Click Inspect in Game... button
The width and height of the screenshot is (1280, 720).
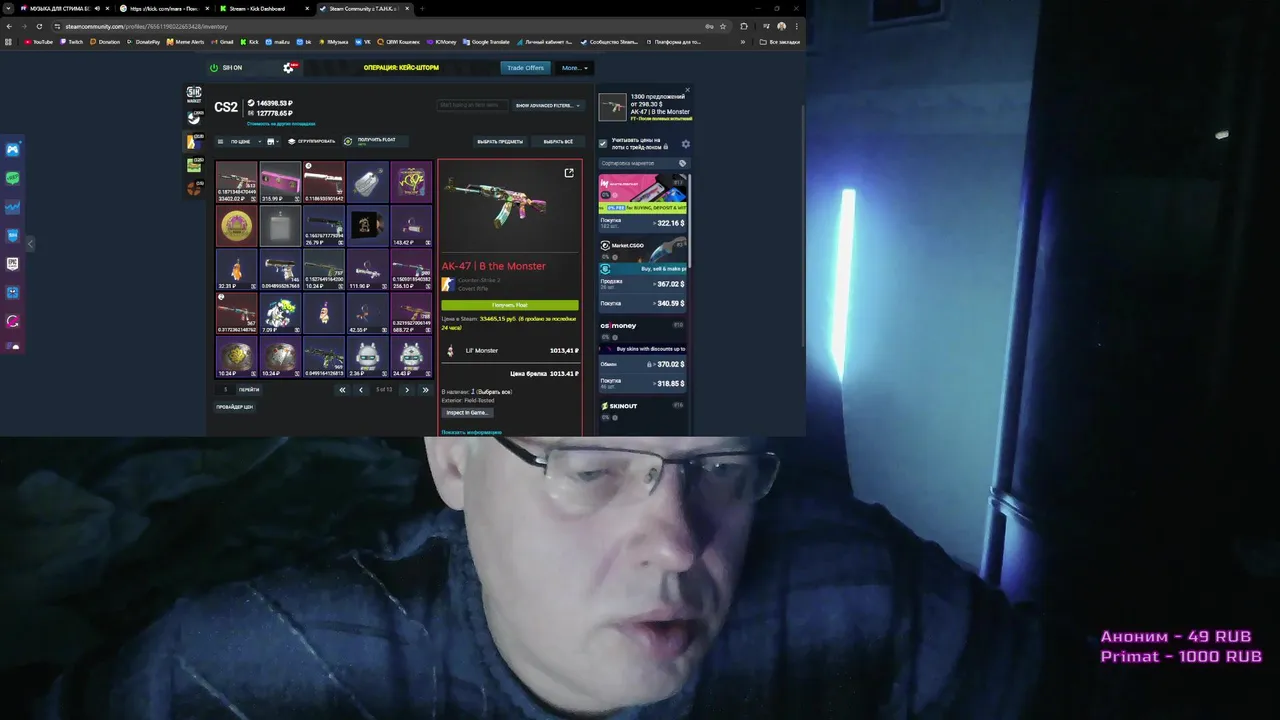pyautogui.click(x=467, y=412)
